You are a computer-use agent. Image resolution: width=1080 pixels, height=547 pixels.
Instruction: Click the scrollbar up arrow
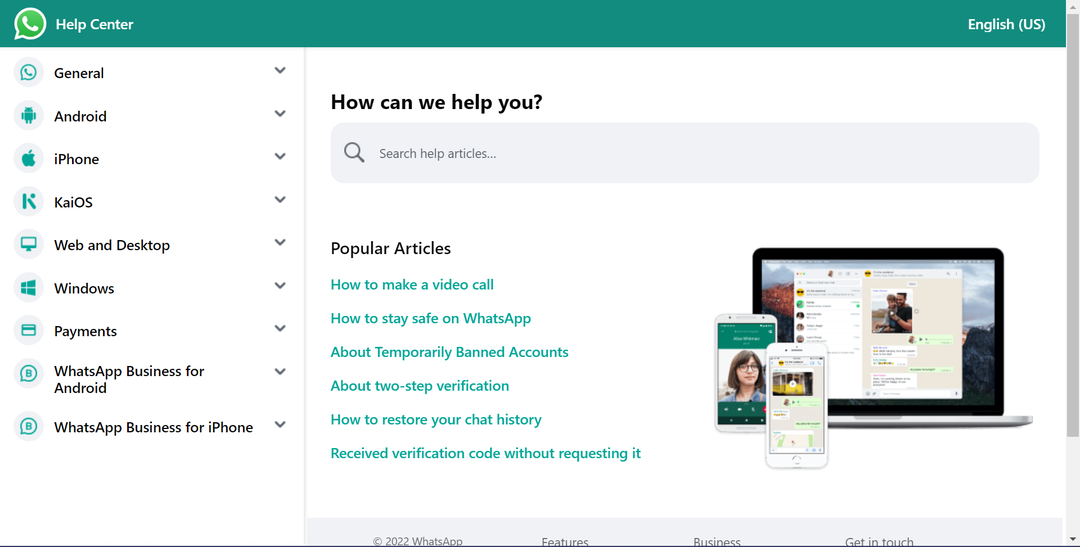point(1073,6)
